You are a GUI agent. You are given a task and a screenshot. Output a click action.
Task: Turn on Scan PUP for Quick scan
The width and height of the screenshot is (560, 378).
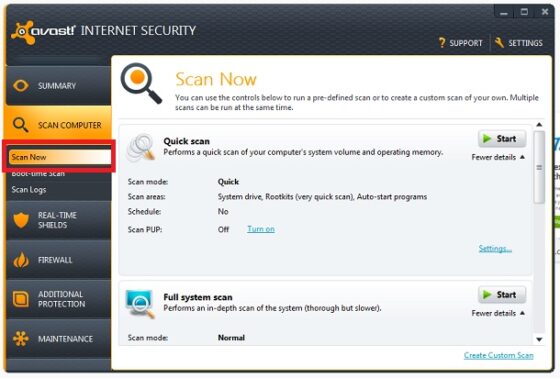(x=261, y=229)
